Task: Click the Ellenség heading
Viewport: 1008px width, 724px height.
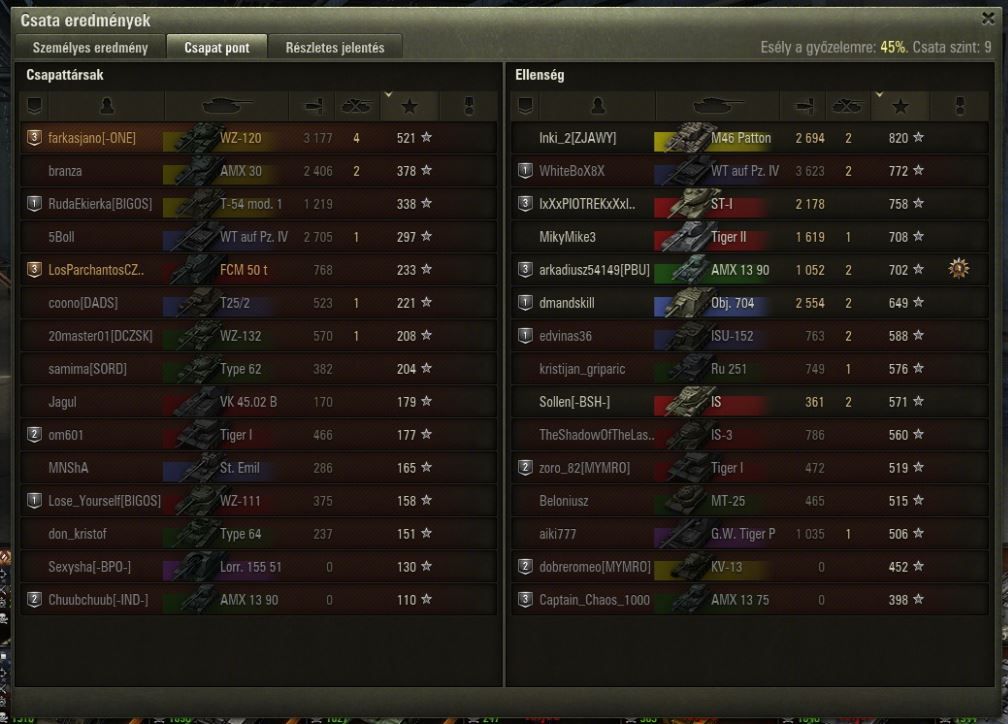Action: (x=539, y=75)
